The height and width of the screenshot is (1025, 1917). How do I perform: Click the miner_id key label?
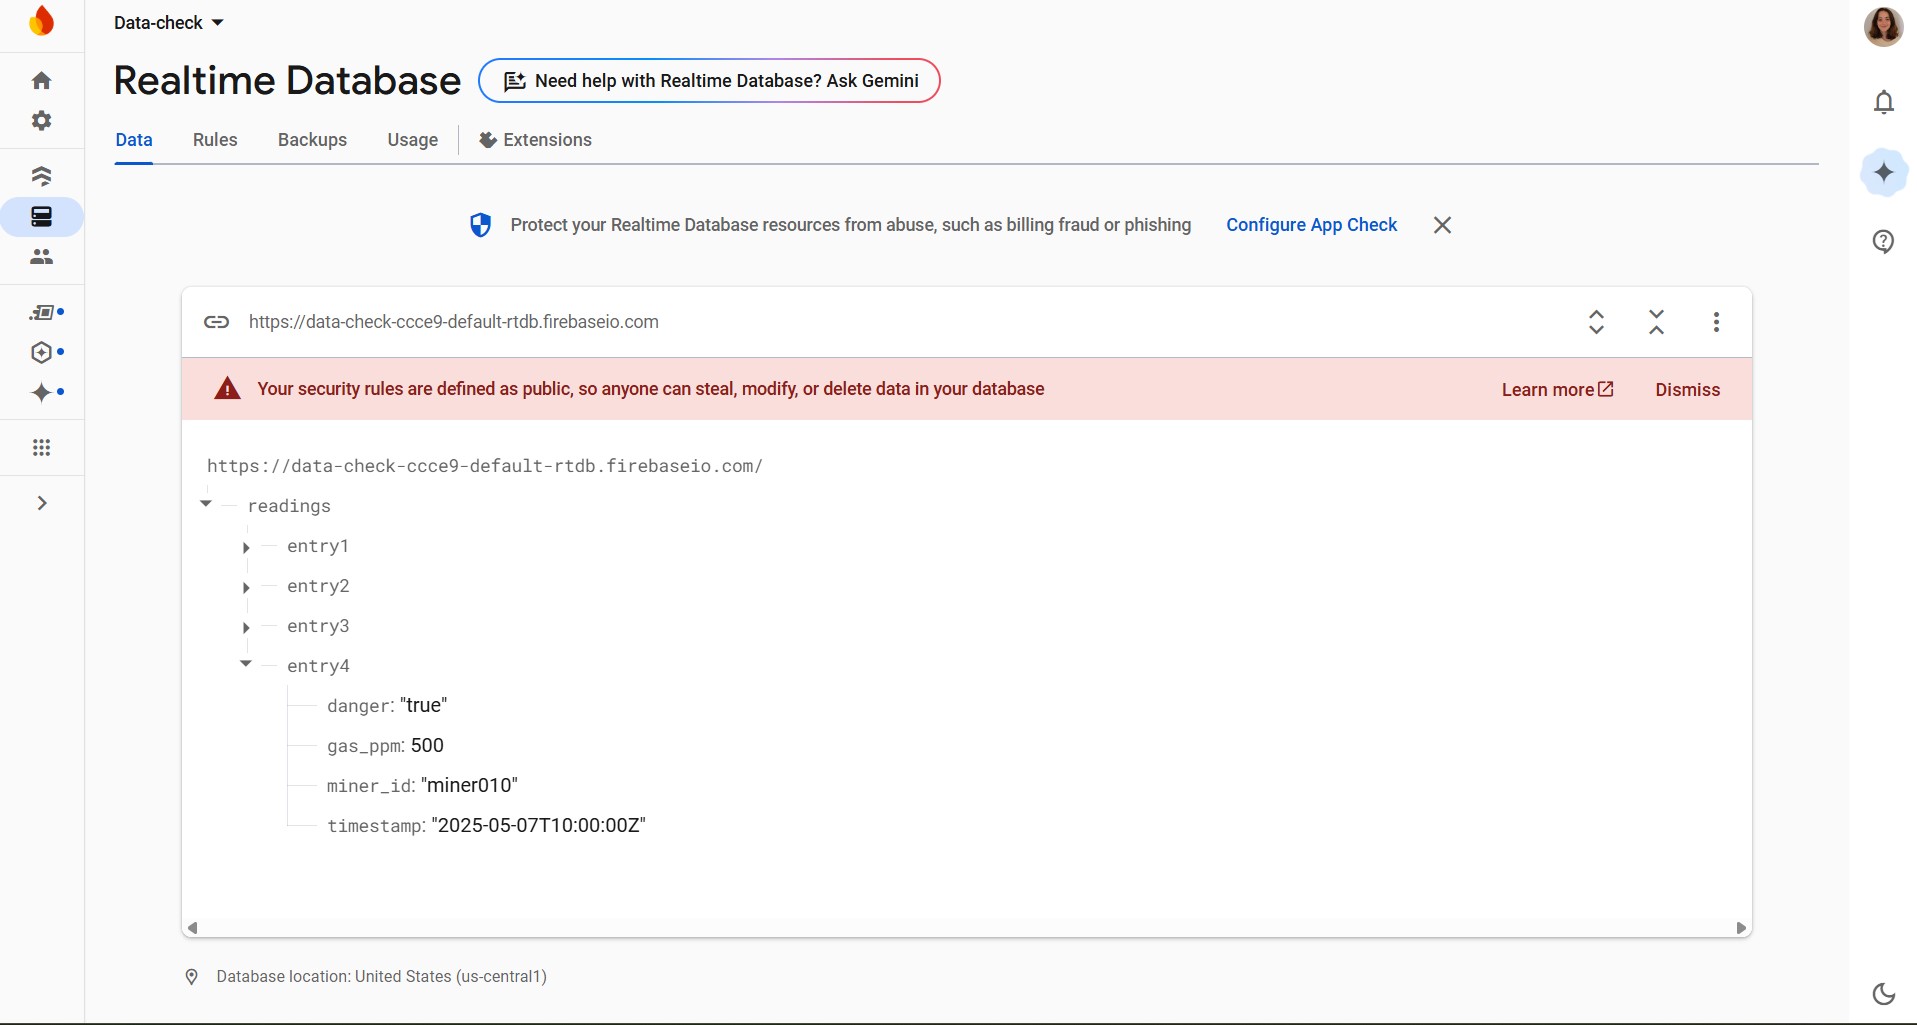(369, 786)
